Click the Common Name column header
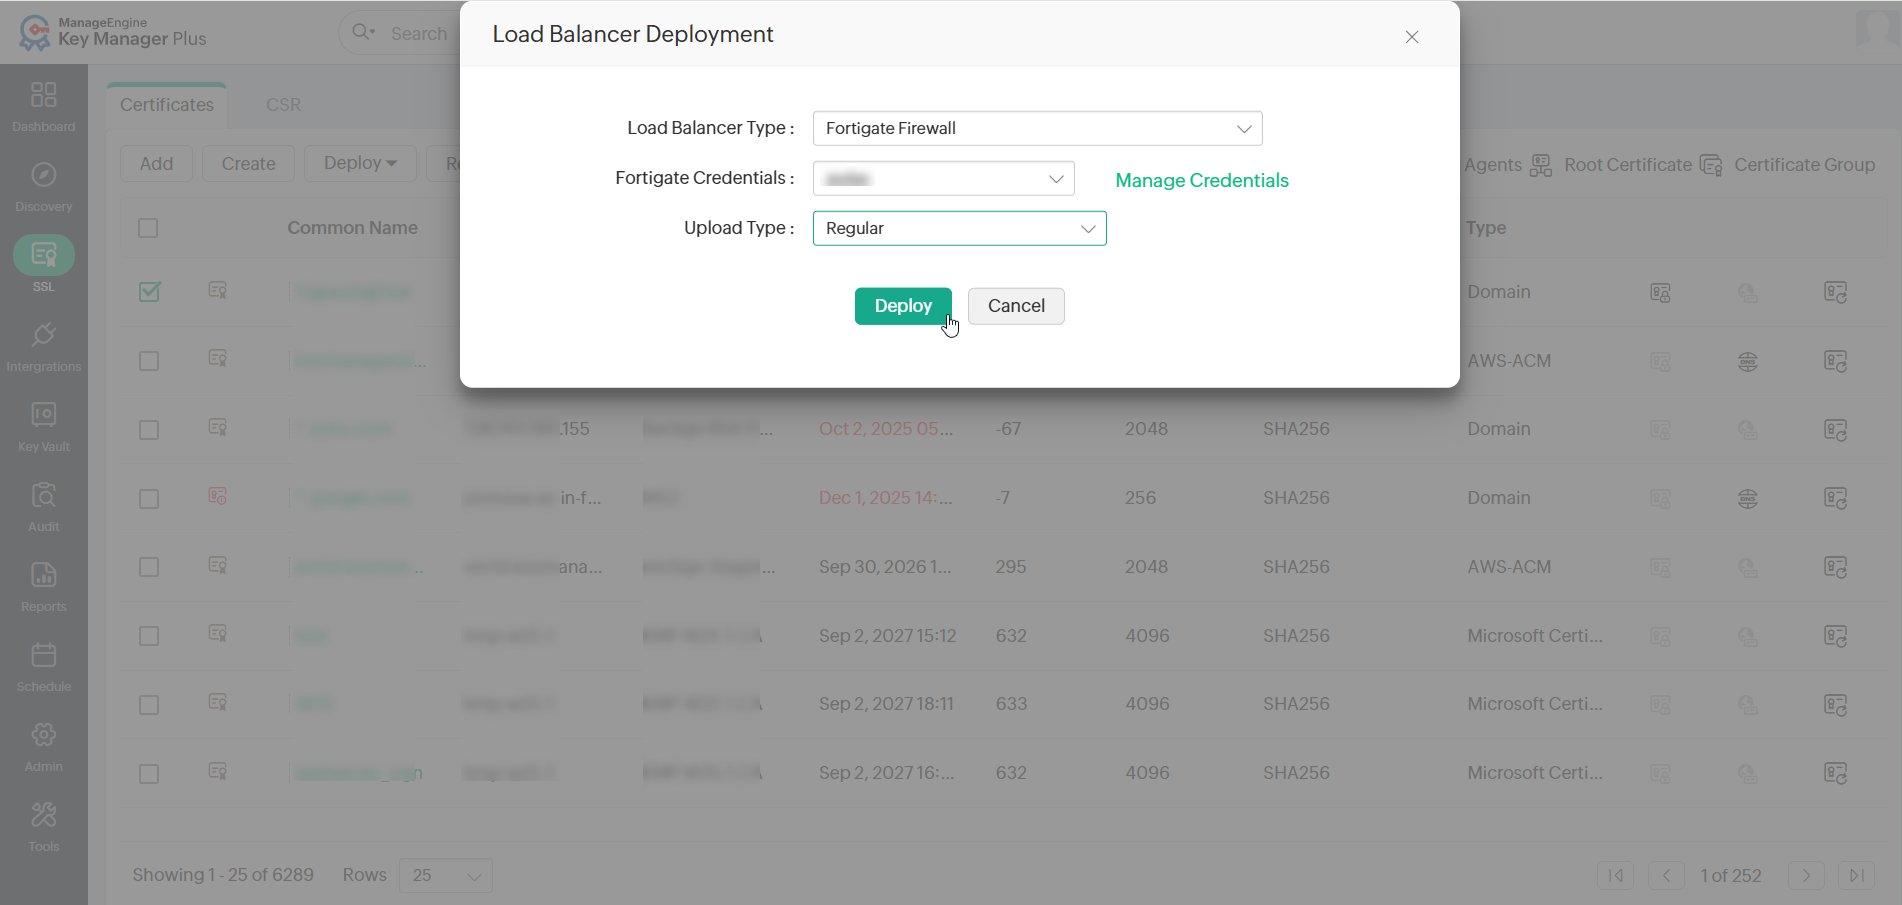The image size is (1902, 905). coord(352,228)
